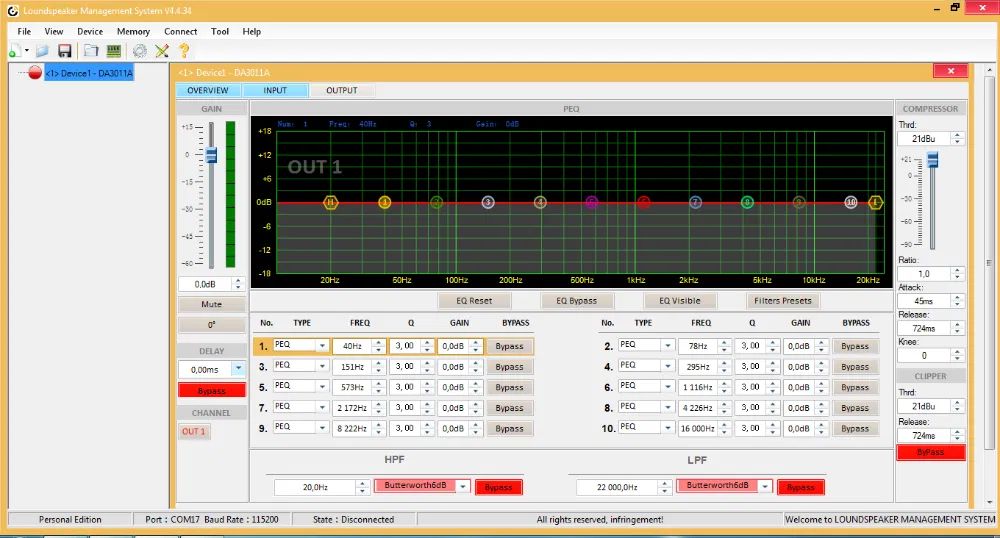Click the empty folder toolbar icon

91,51
